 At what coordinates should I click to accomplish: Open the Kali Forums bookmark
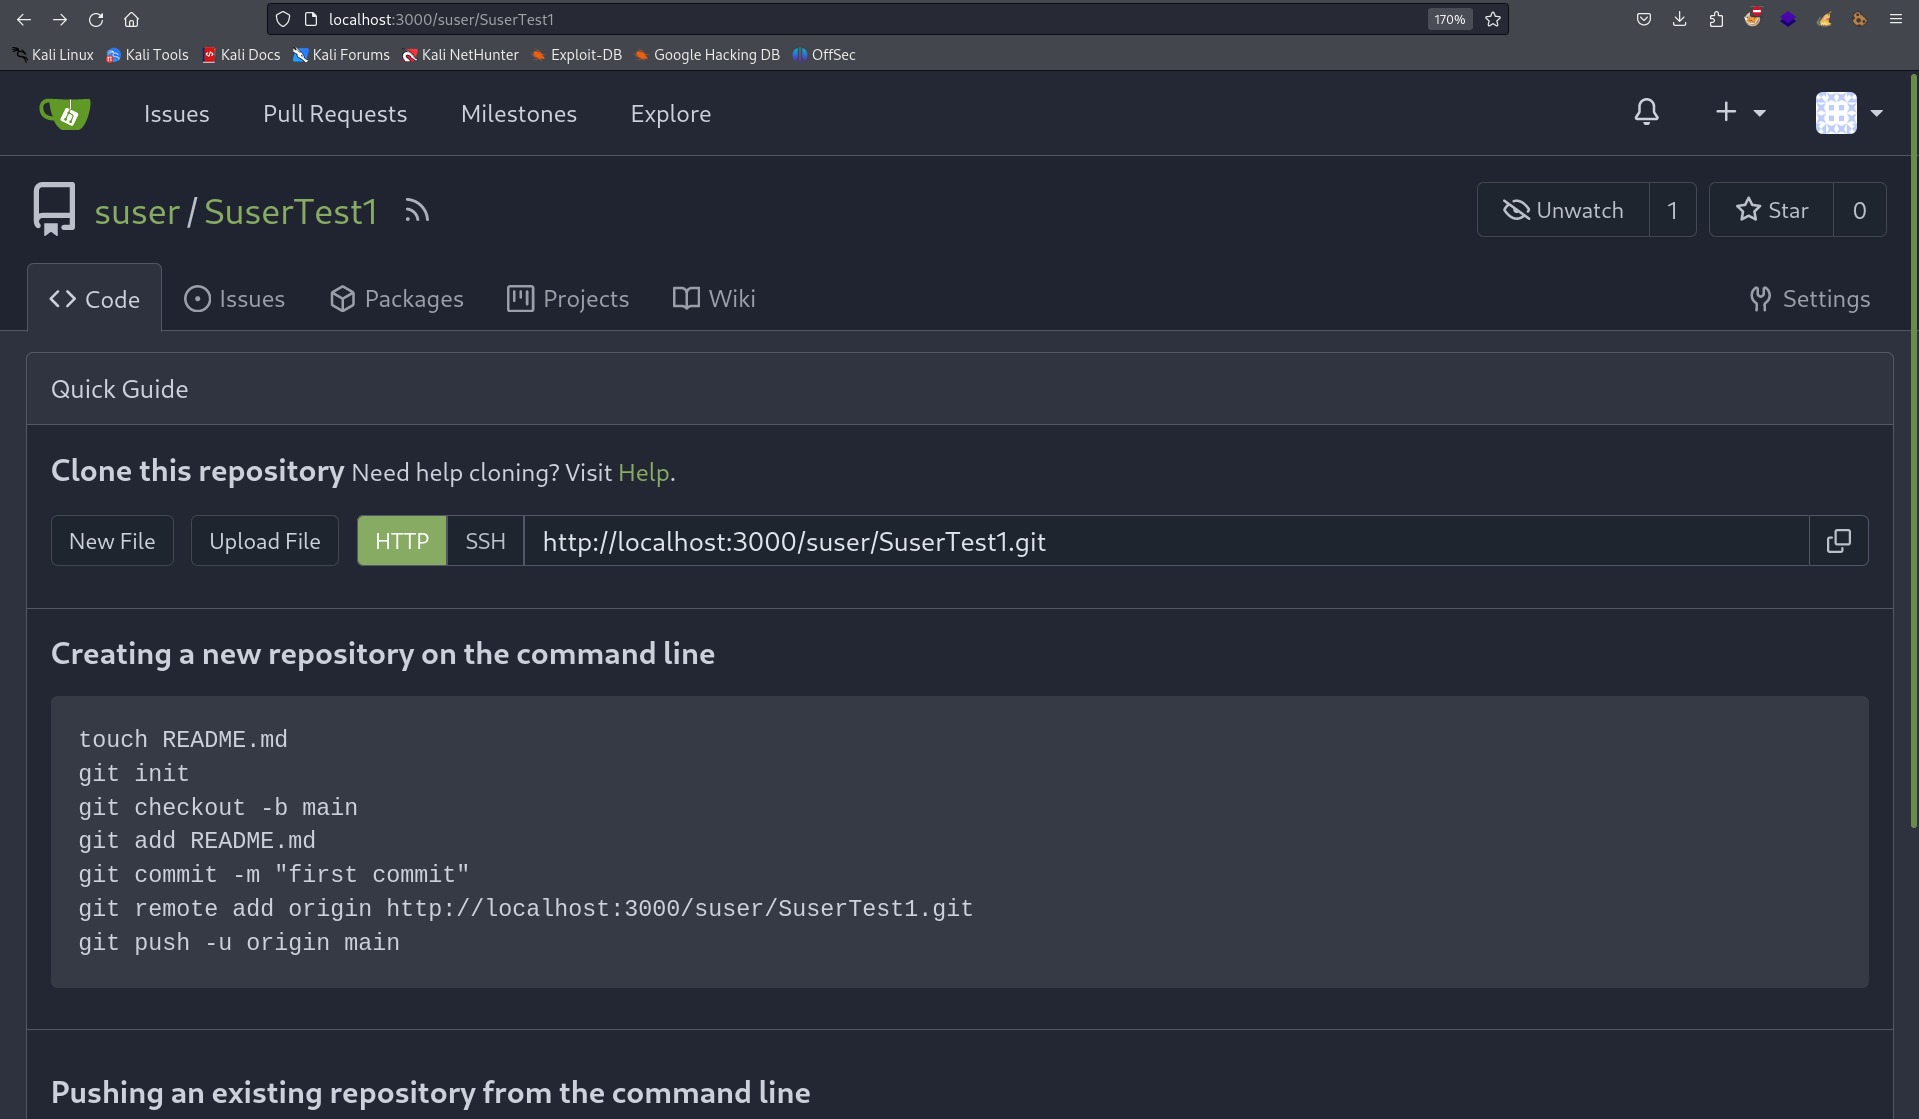(341, 55)
